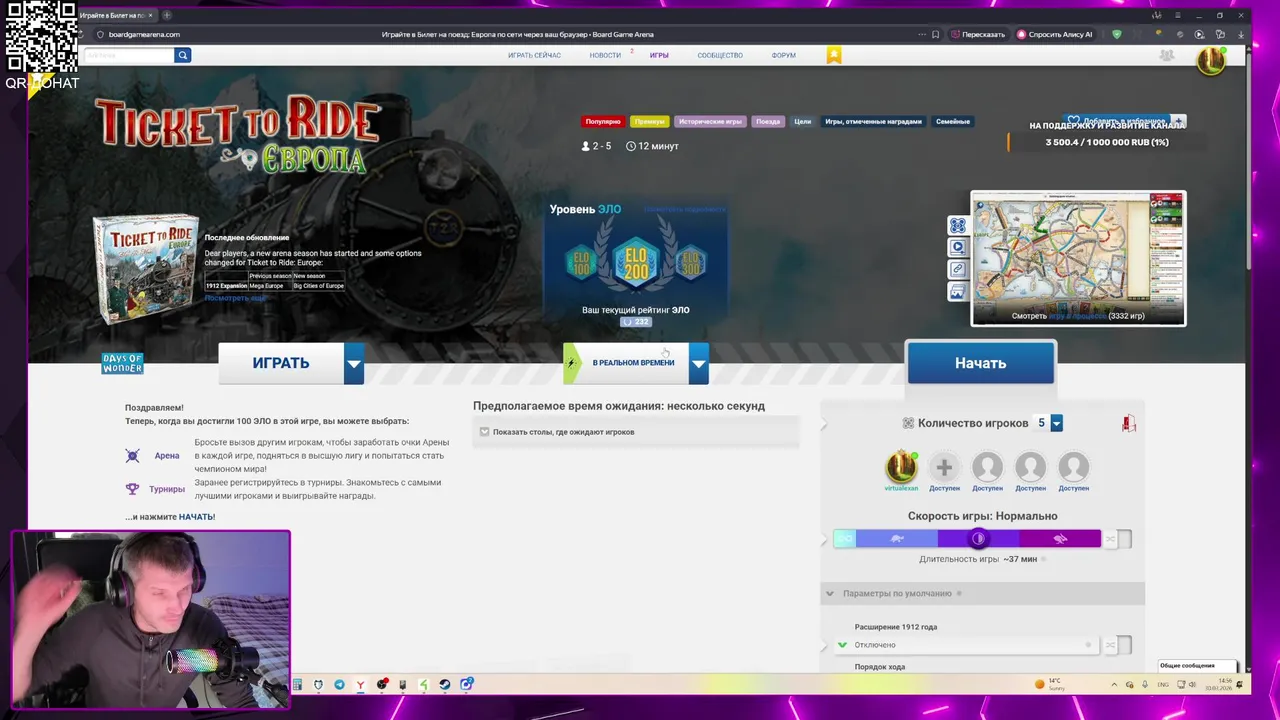Click the top side icon beside game preview

pos(957,226)
